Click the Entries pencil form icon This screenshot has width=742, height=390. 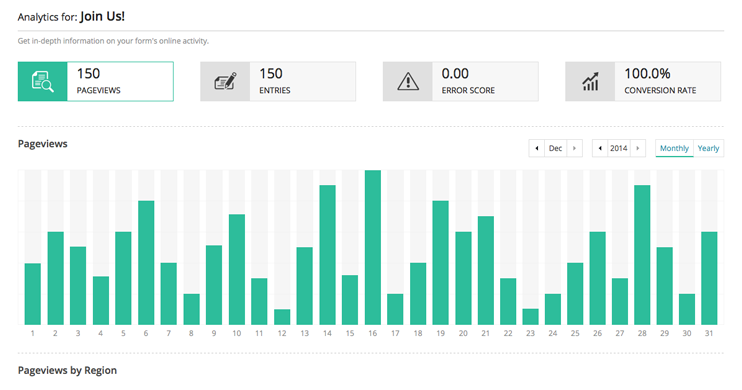(225, 81)
